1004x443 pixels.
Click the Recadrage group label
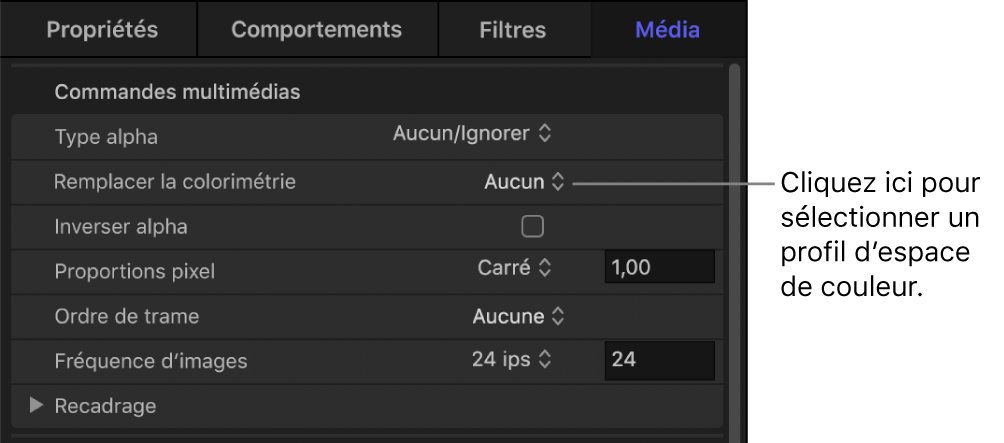105,406
